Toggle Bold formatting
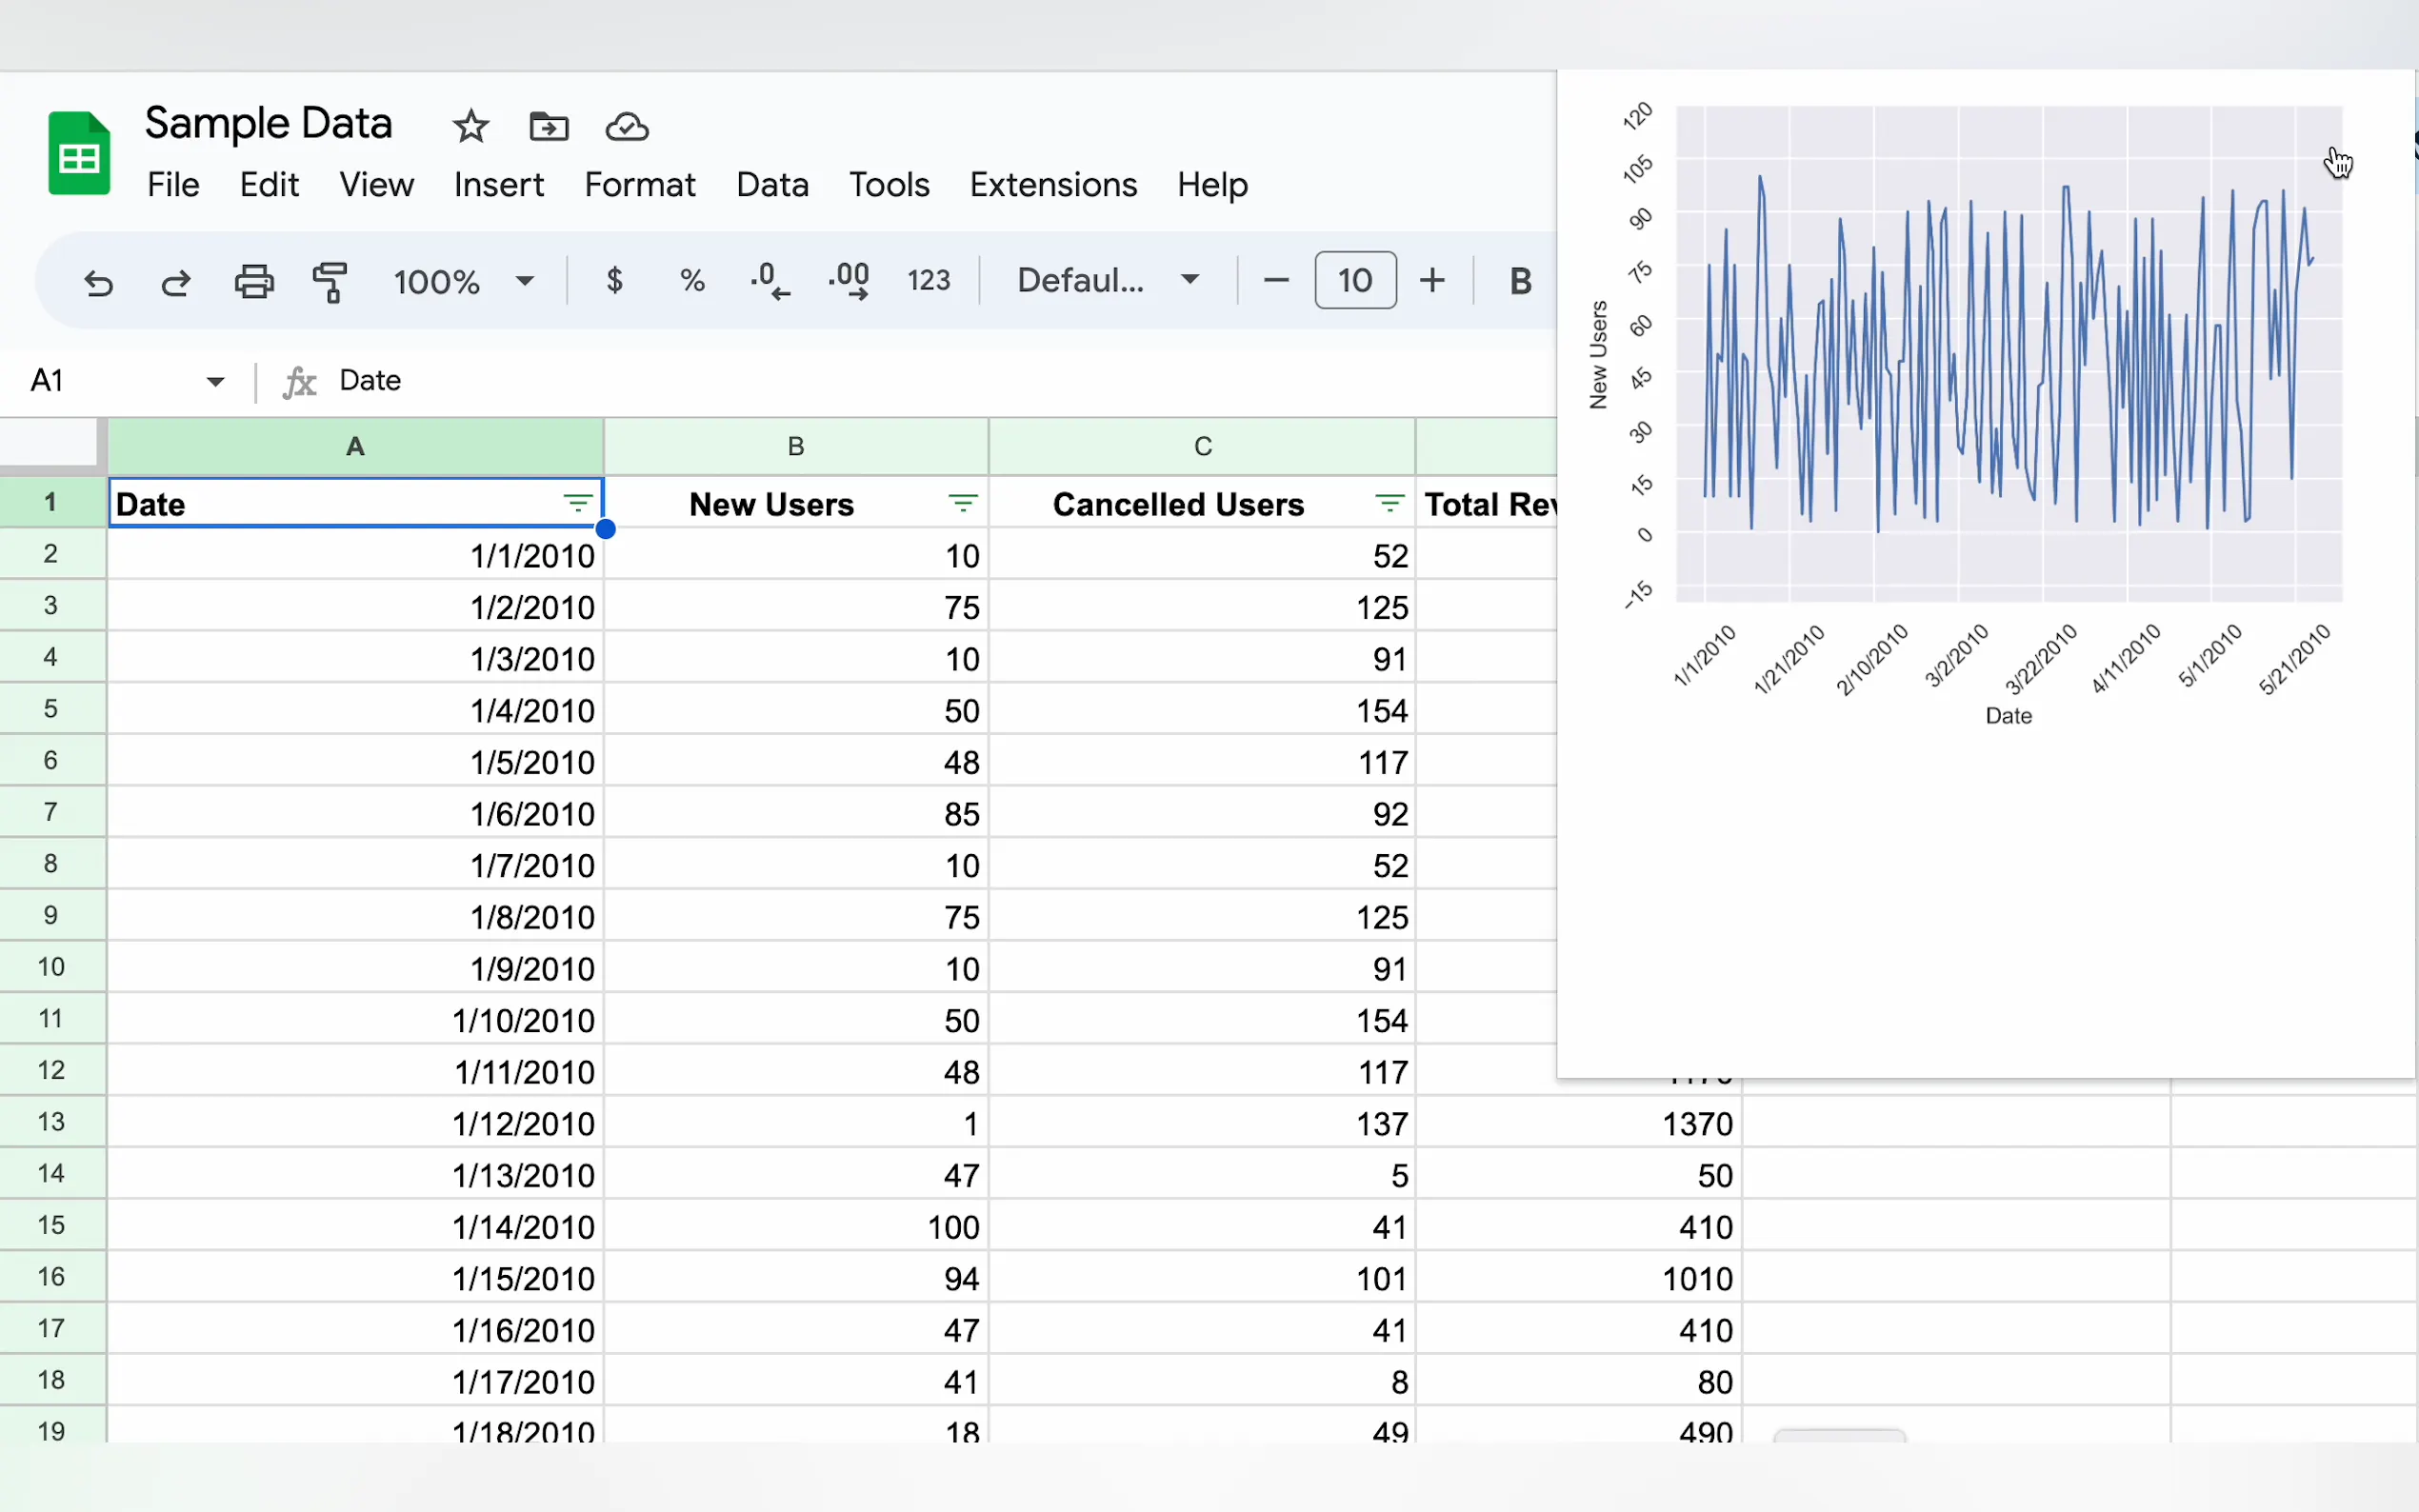 pos(1520,281)
